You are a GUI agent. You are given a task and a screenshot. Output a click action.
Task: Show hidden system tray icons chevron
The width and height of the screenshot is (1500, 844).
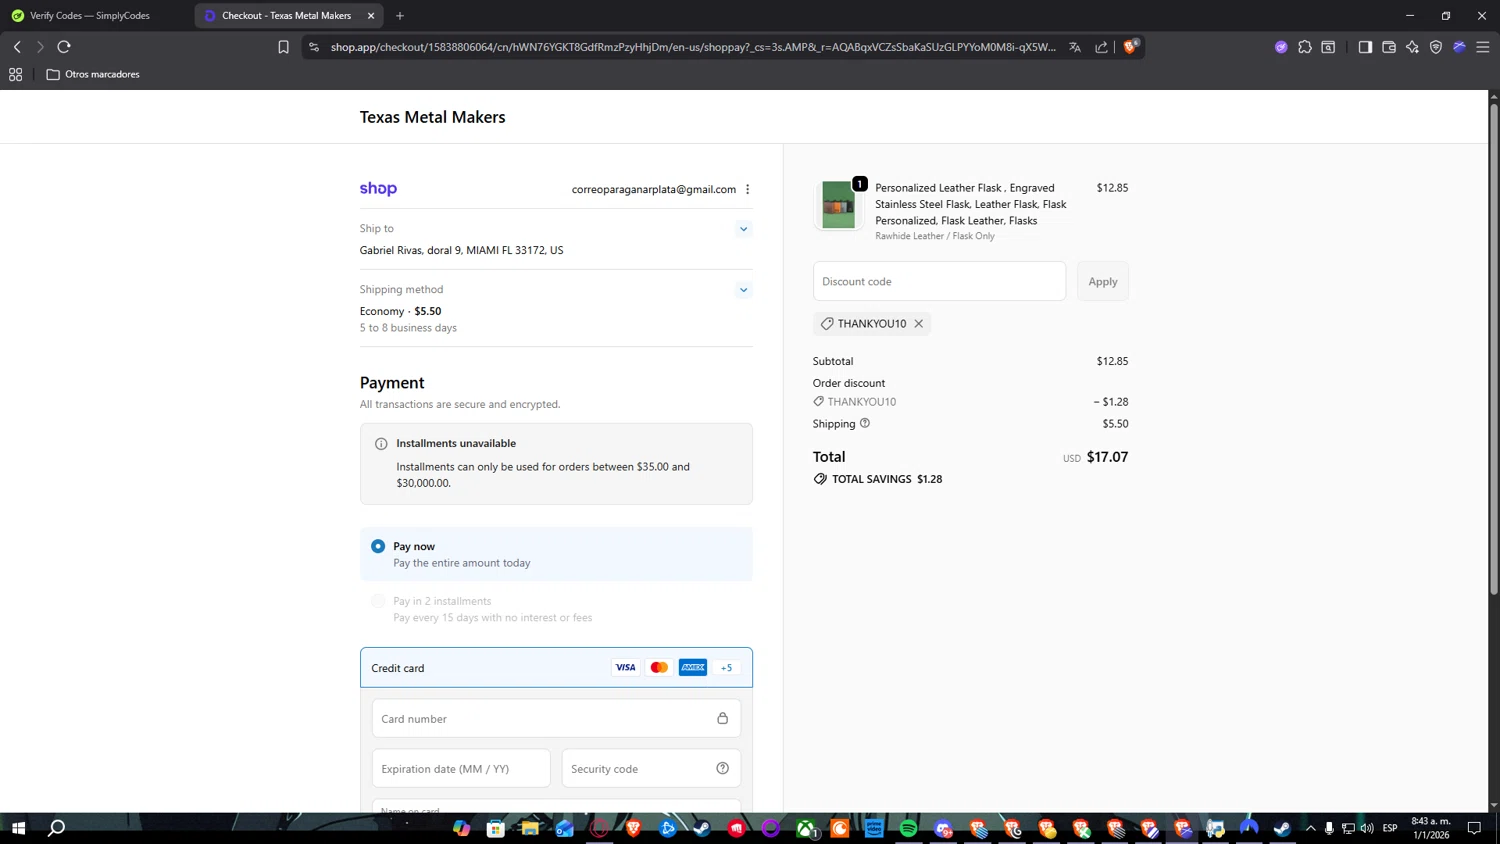coord(1310,828)
